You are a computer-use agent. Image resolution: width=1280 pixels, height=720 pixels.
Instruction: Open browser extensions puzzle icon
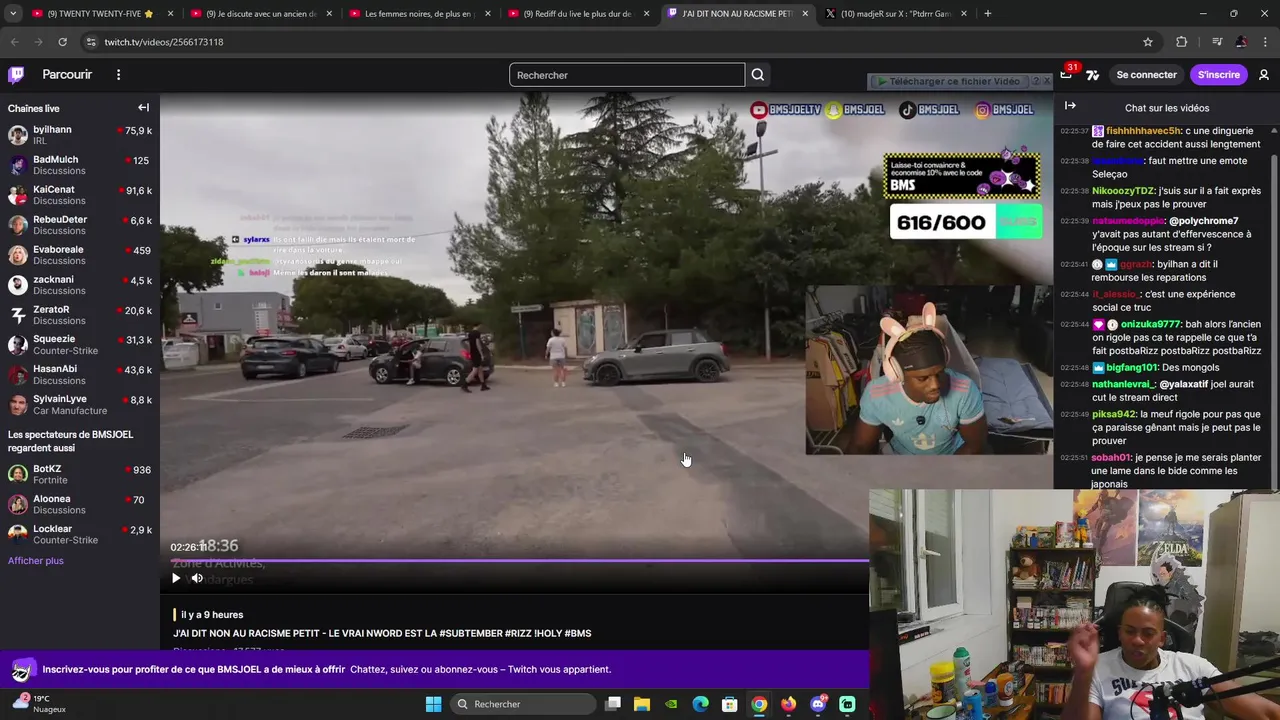pyautogui.click(x=1182, y=42)
